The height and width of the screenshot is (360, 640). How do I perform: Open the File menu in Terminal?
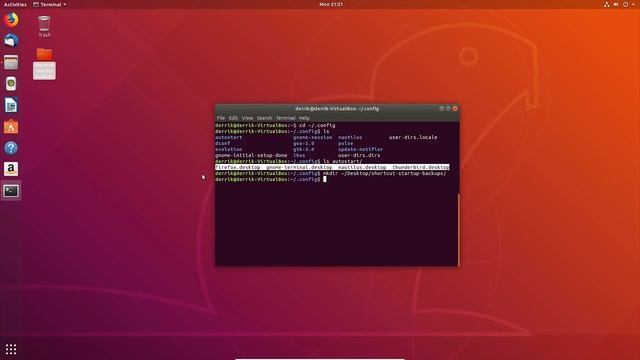221,118
